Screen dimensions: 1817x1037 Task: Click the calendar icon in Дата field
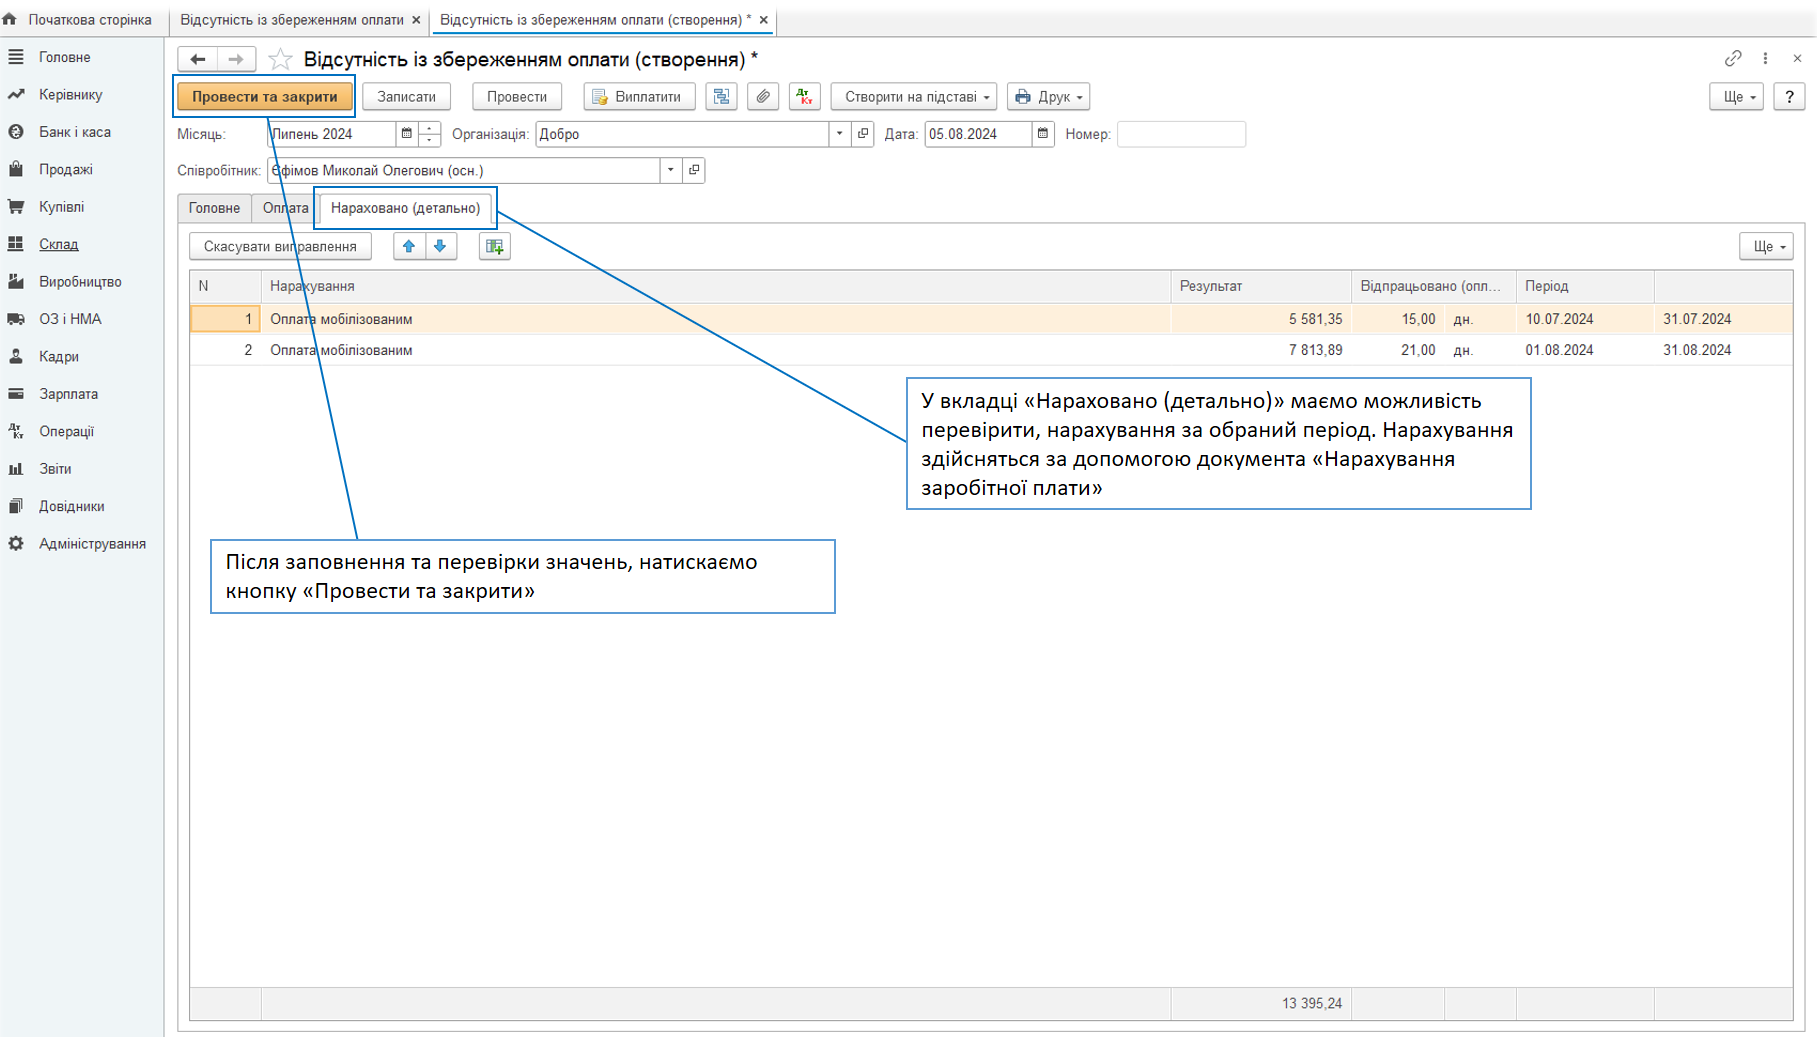[1043, 134]
